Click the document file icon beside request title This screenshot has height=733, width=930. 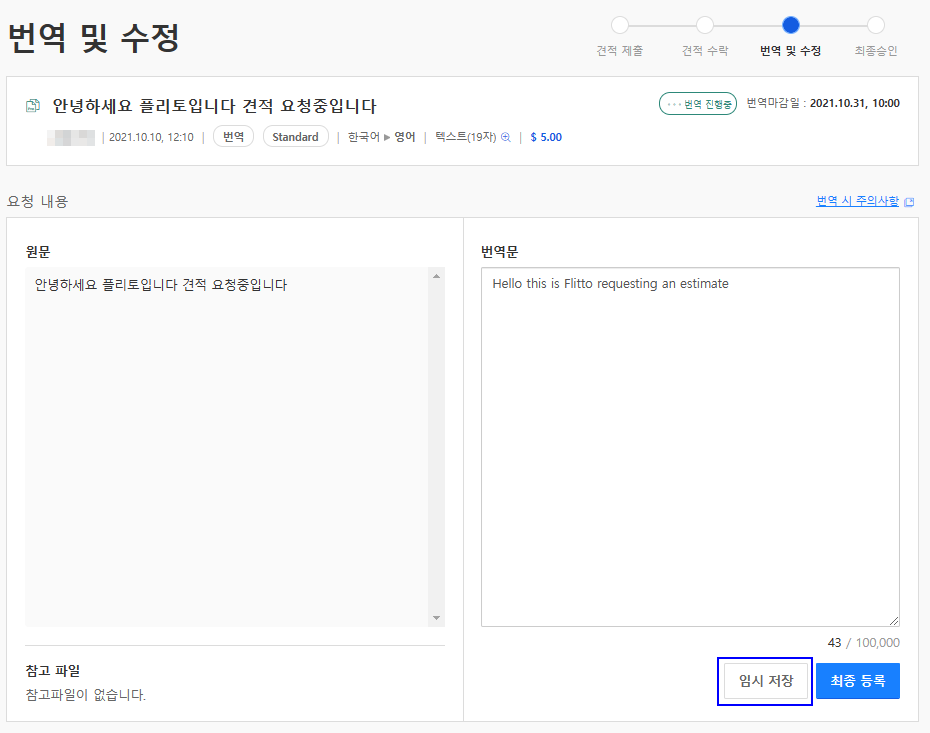point(33,106)
